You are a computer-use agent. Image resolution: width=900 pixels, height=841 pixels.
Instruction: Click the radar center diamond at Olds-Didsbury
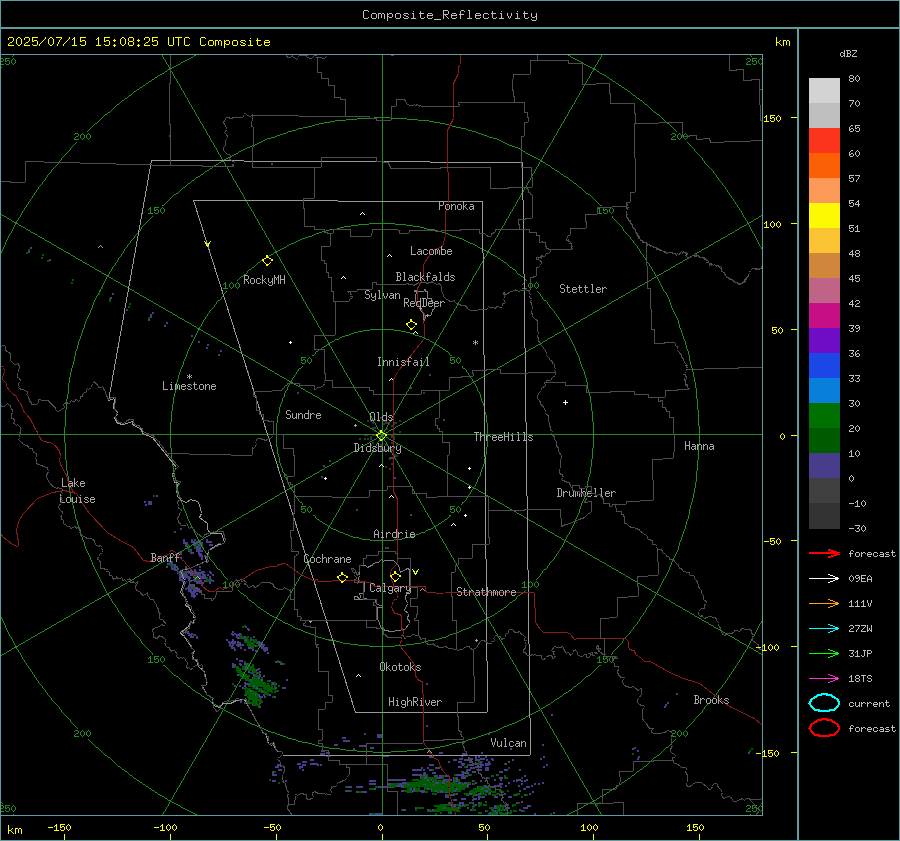point(381,436)
